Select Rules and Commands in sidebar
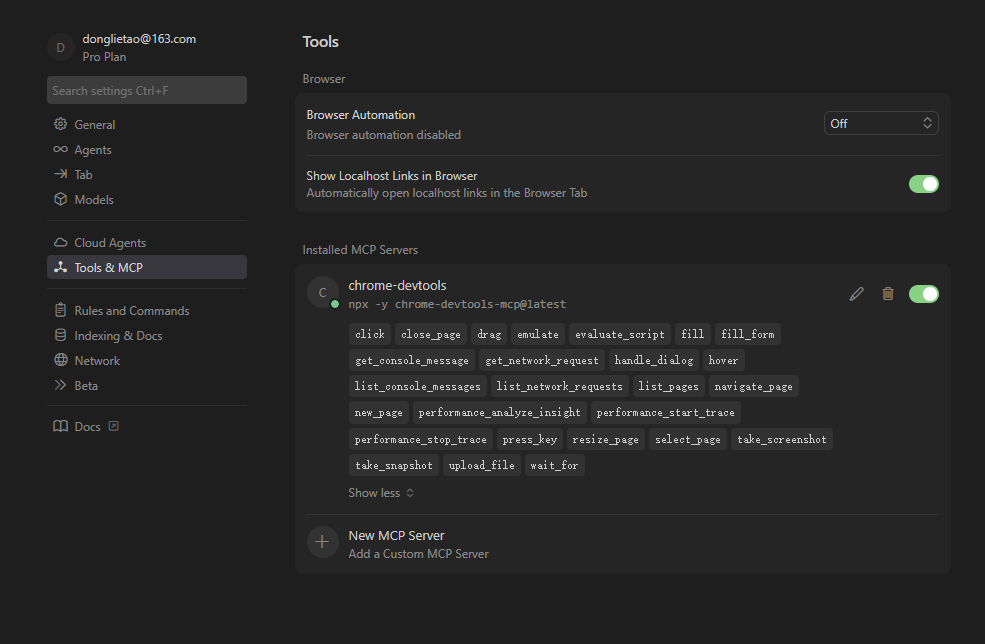 point(131,311)
